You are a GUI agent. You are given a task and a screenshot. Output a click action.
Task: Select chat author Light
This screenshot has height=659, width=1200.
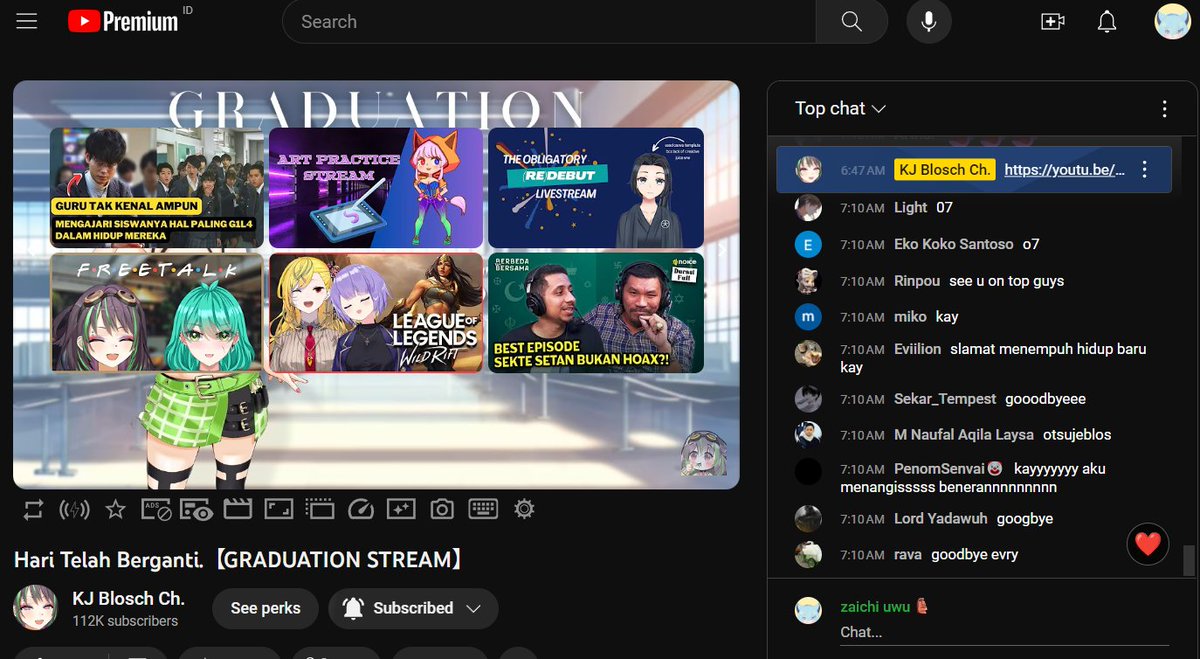pyautogui.click(x=911, y=207)
